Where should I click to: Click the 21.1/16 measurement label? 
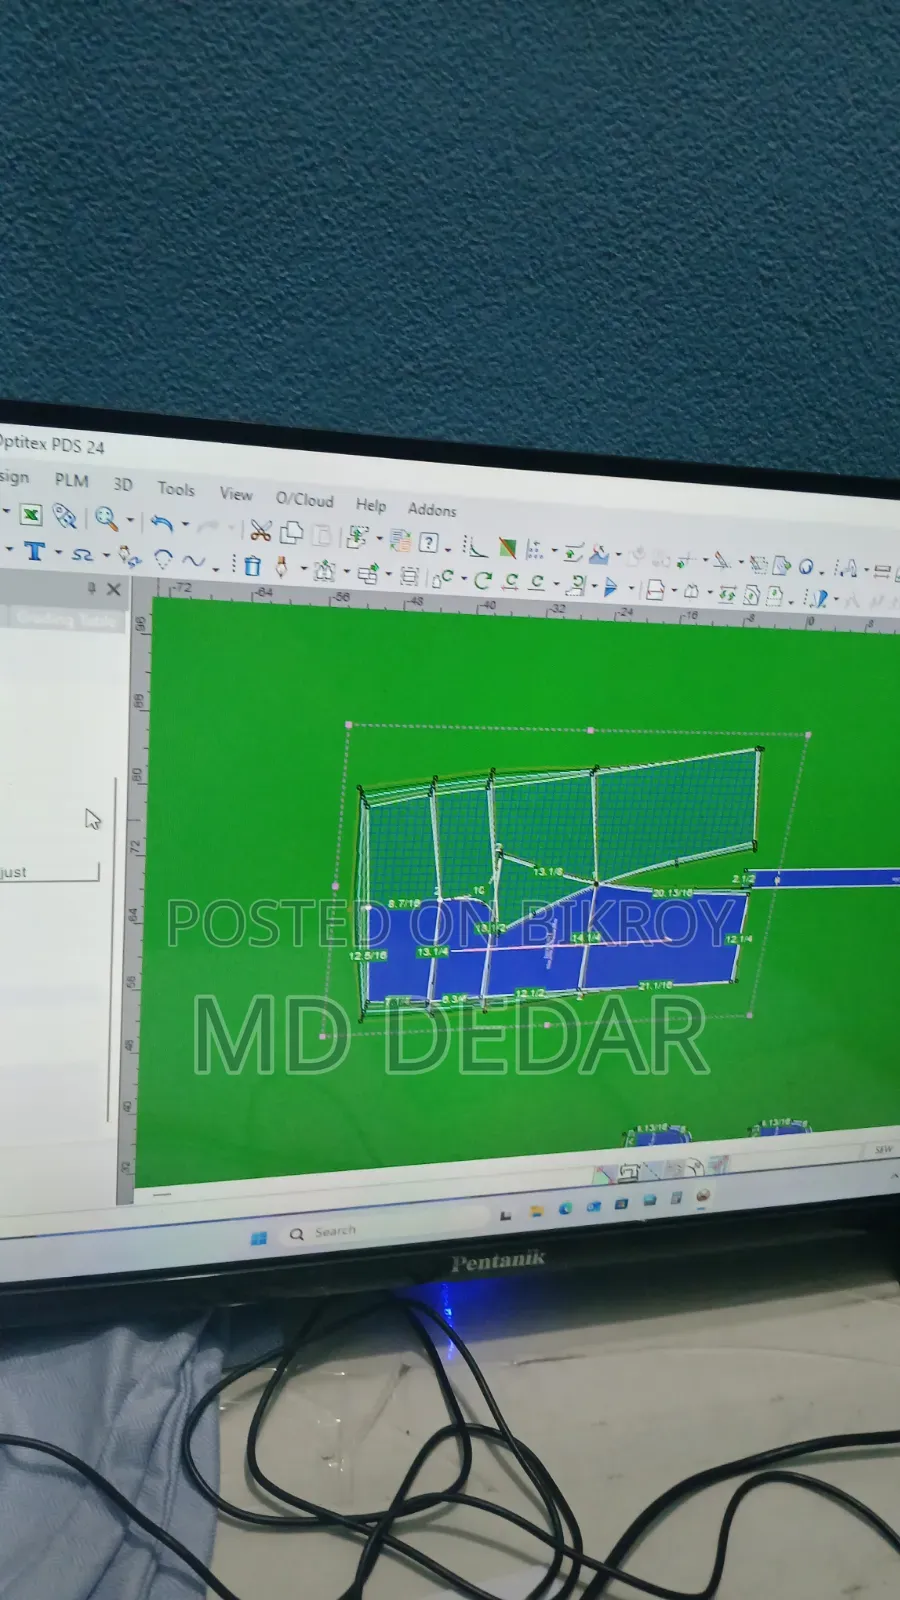[x=656, y=985]
